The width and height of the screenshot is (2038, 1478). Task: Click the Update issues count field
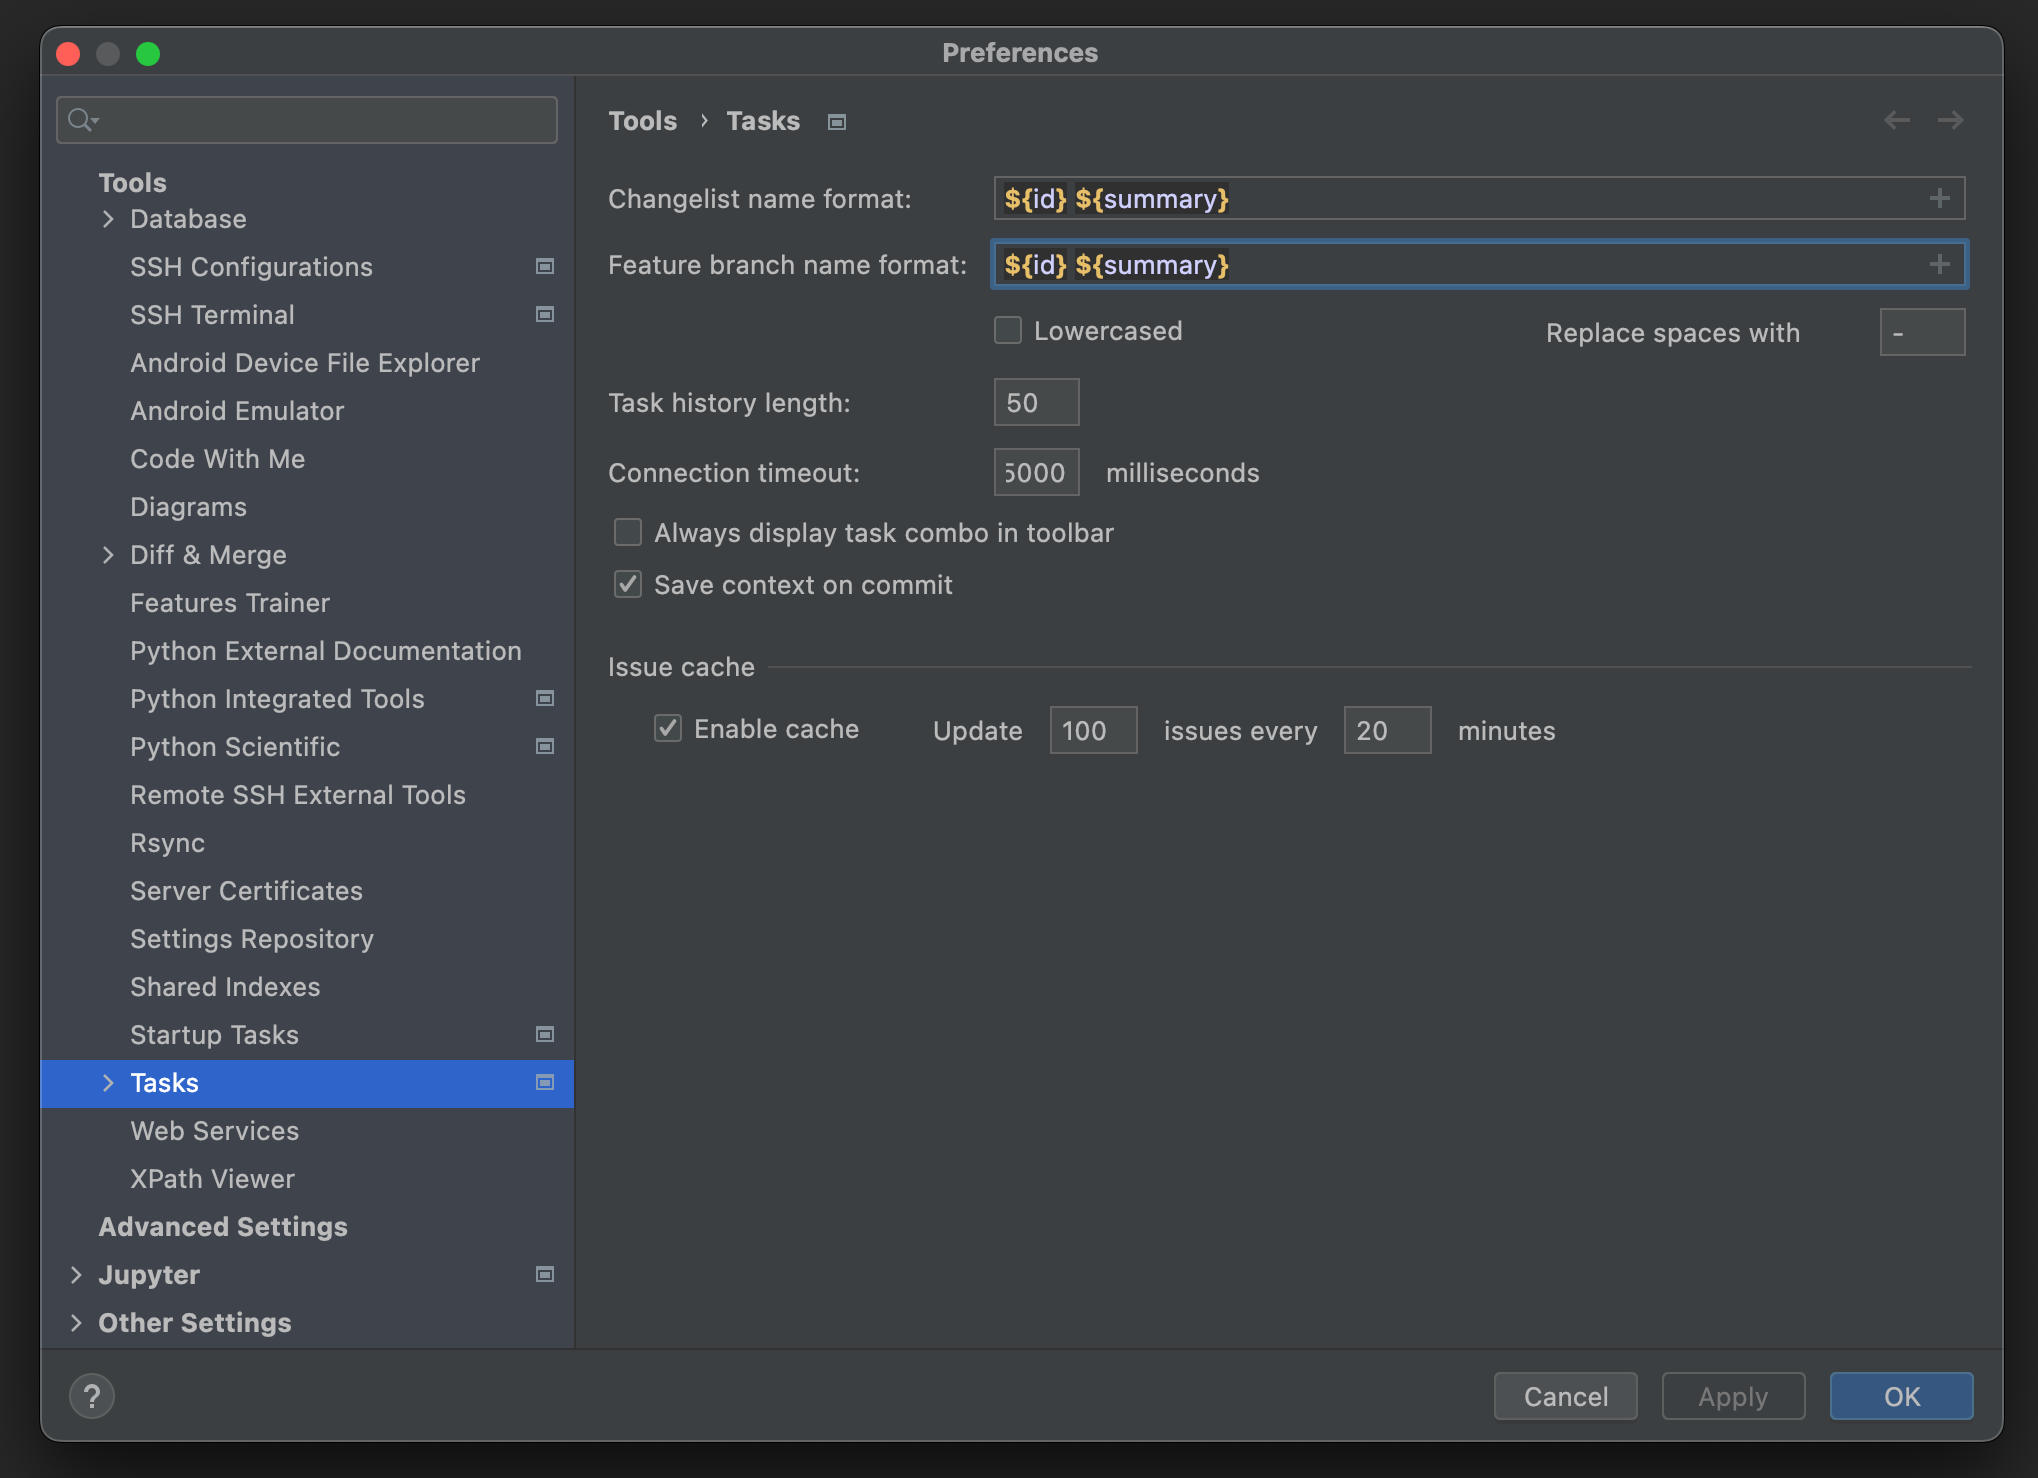(x=1093, y=730)
